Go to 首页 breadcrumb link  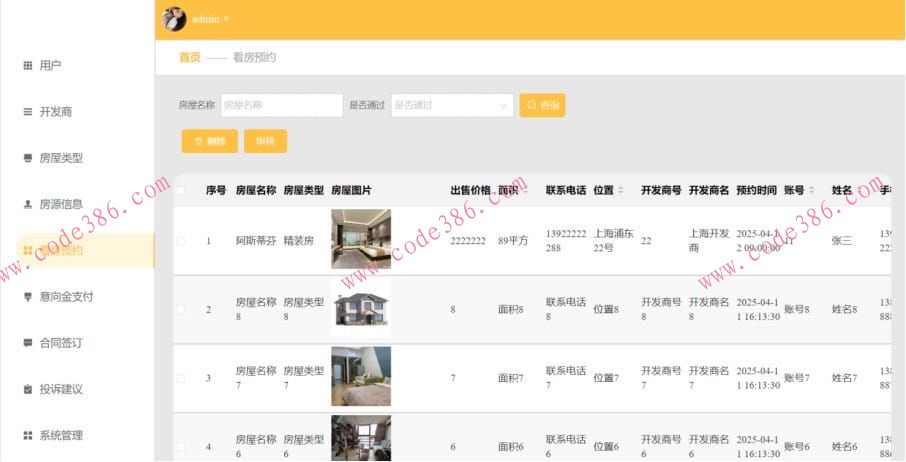pyautogui.click(x=190, y=57)
